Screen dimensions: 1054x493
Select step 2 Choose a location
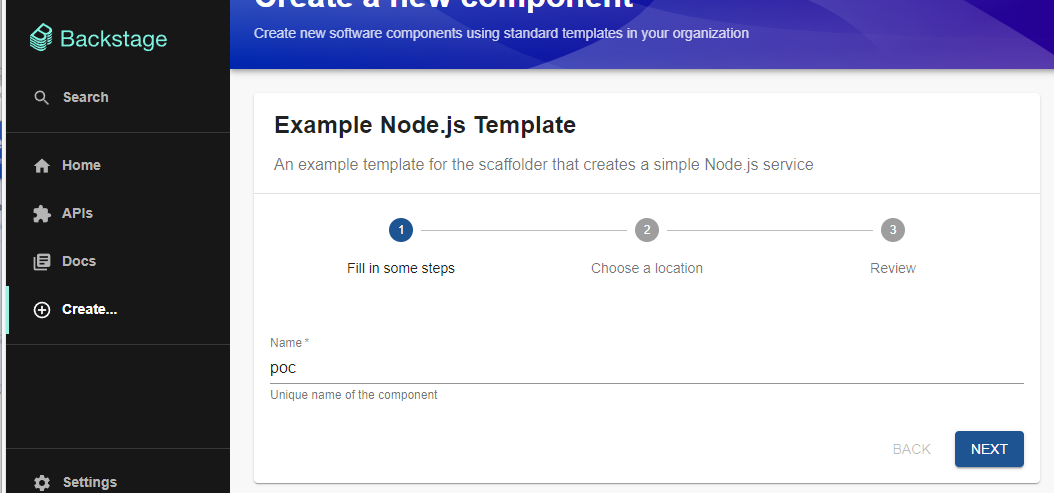(x=647, y=268)
